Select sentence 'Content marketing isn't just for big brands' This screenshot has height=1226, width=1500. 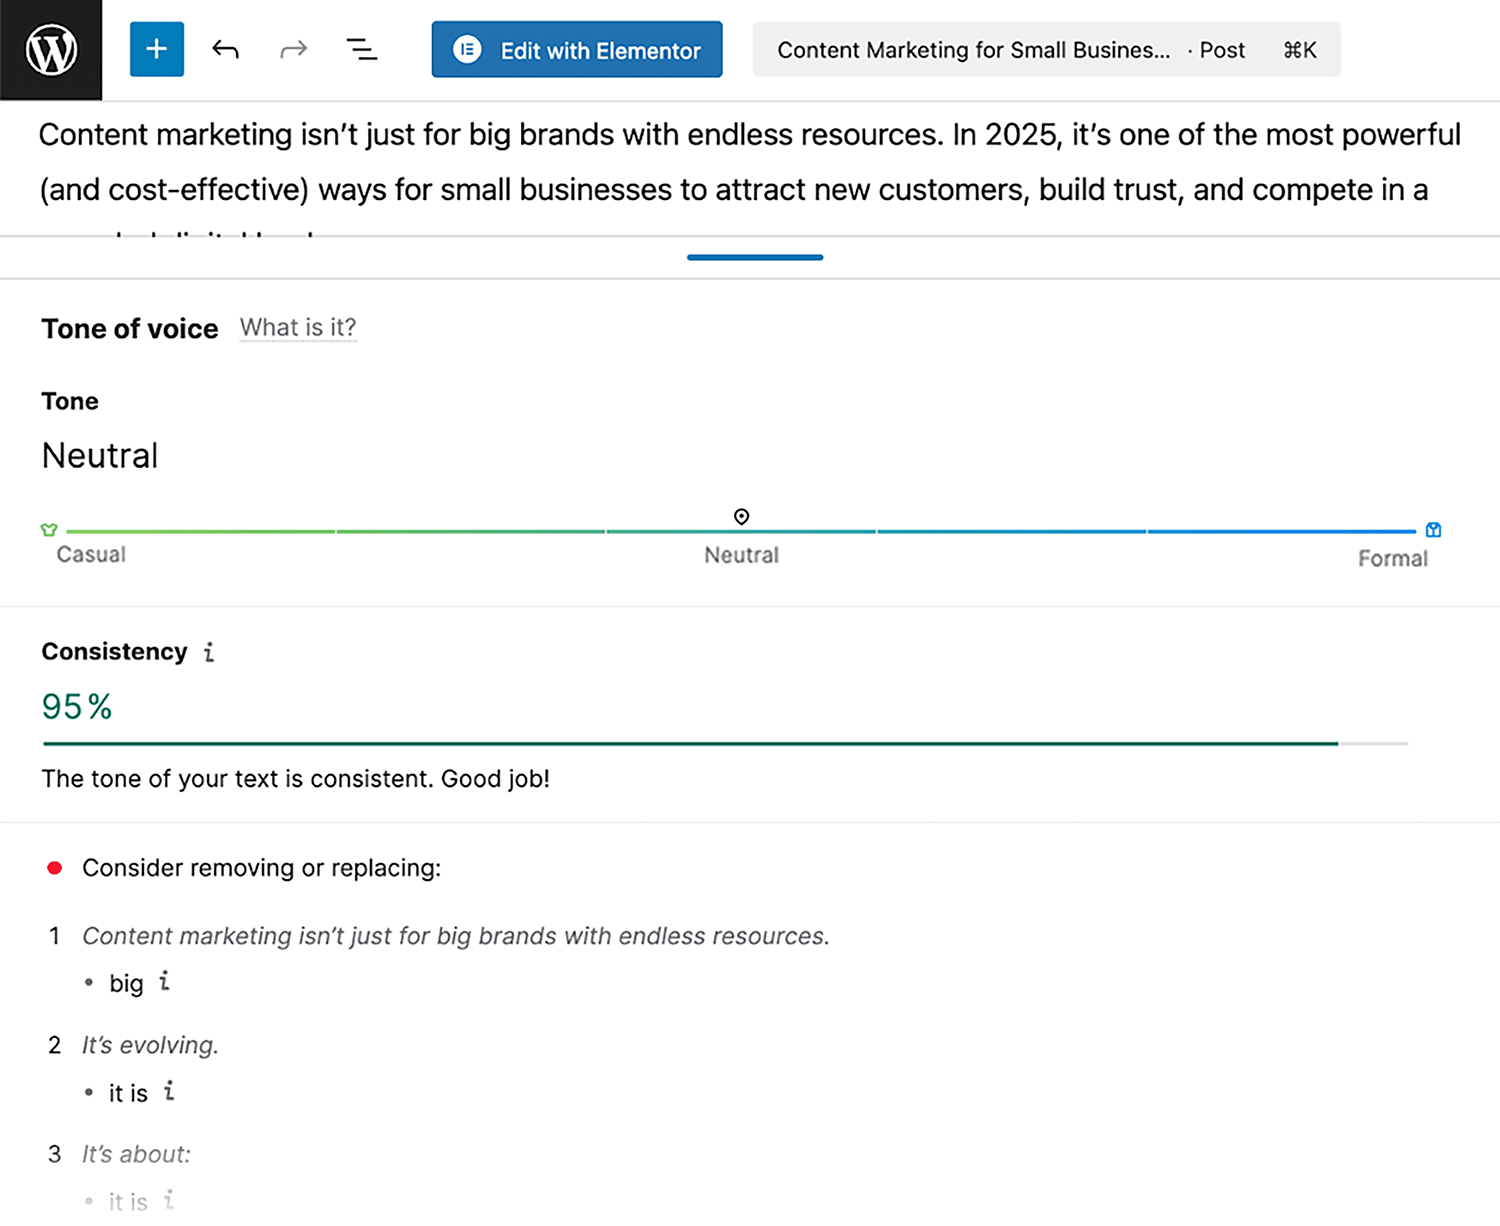456,936
